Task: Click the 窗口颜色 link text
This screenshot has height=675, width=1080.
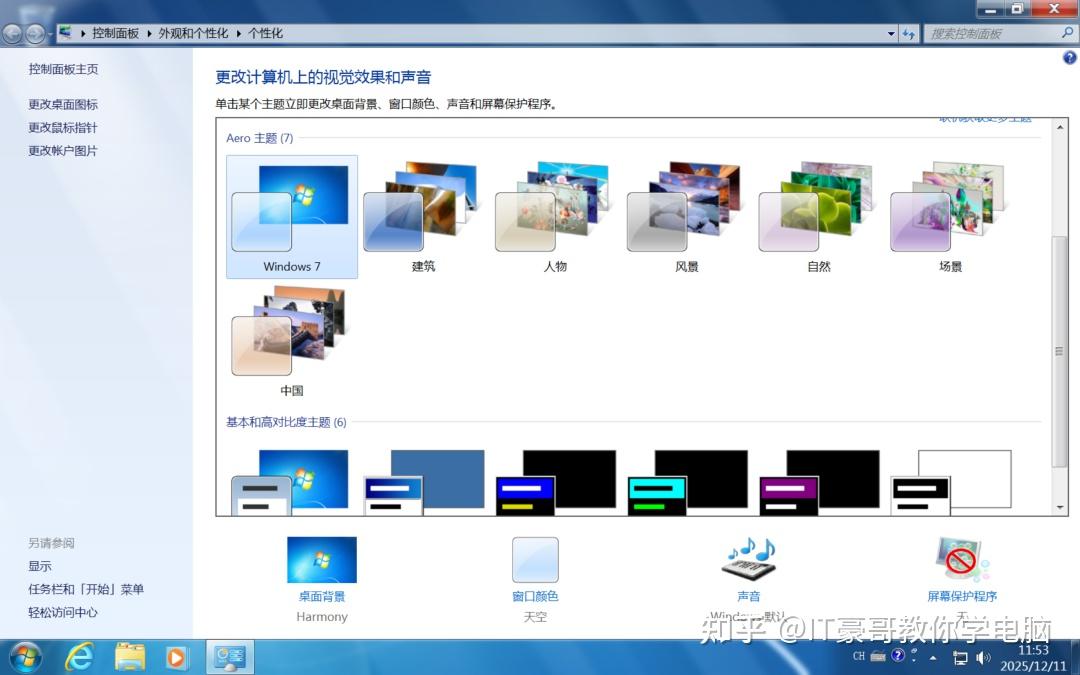Action: point(535,596)
